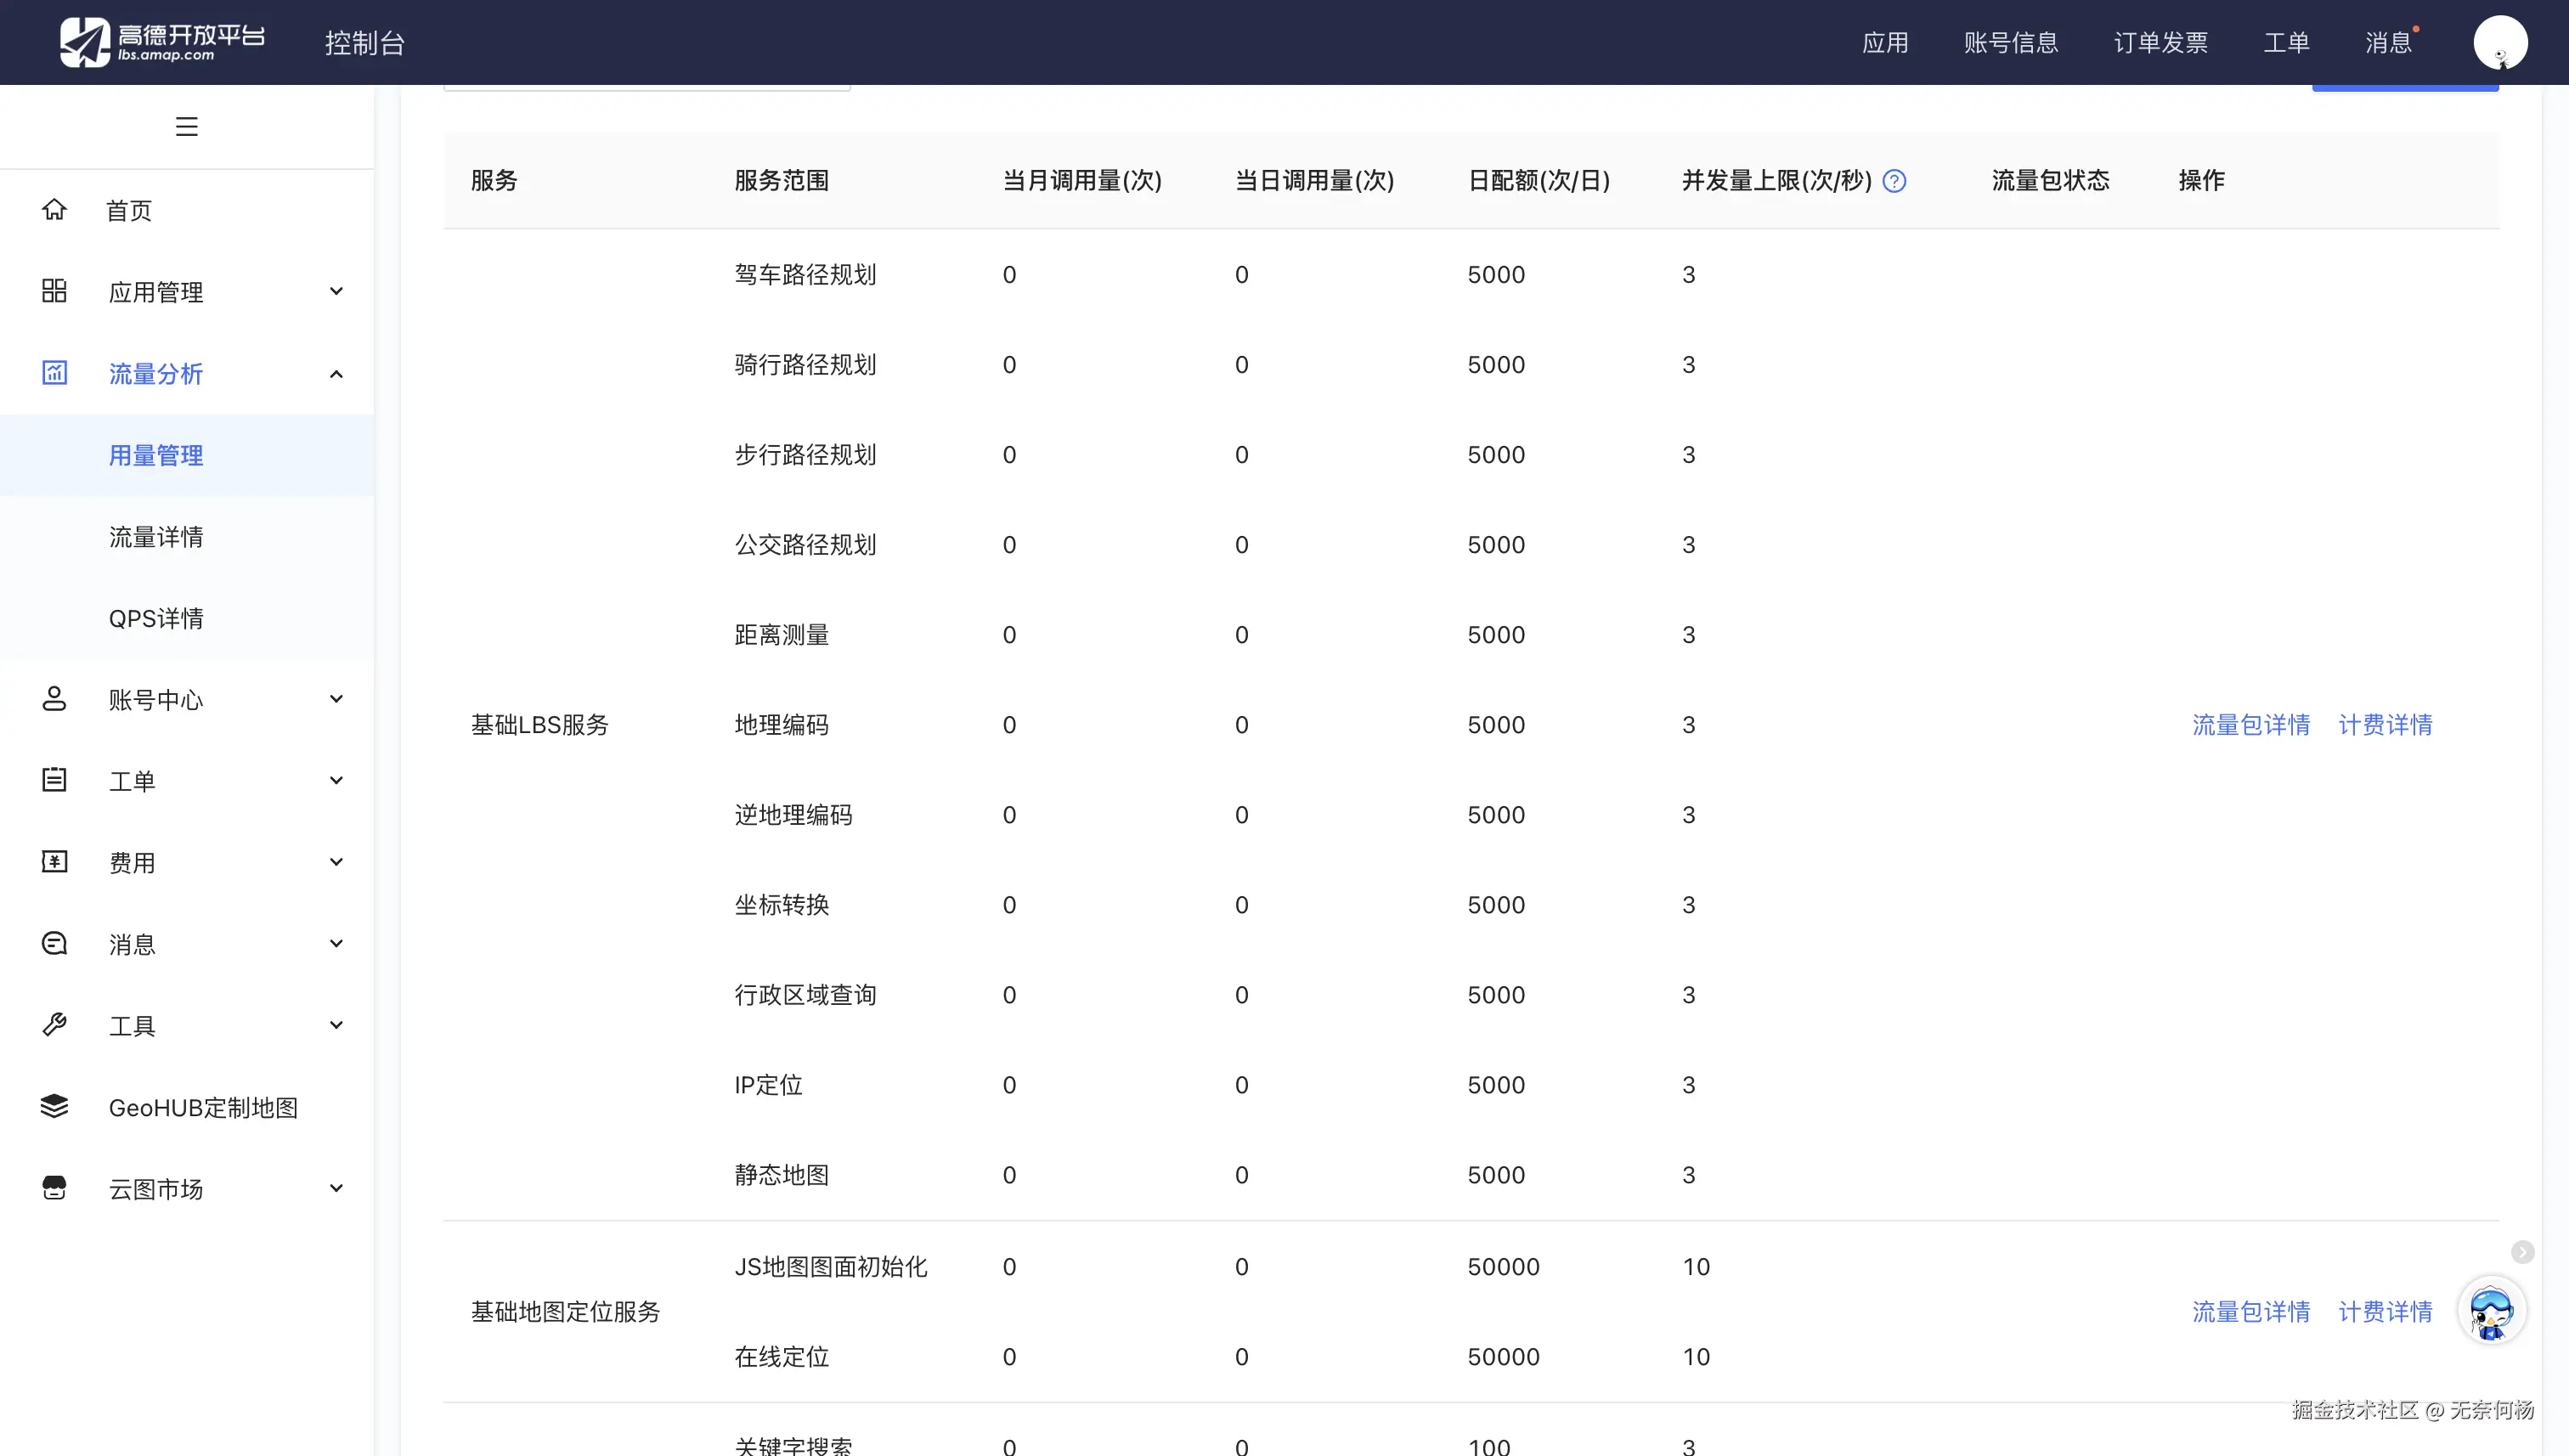Expand the 费用 menu chevron
2569x1456 pixels.
pyautogui.click(x=336, y=862)
